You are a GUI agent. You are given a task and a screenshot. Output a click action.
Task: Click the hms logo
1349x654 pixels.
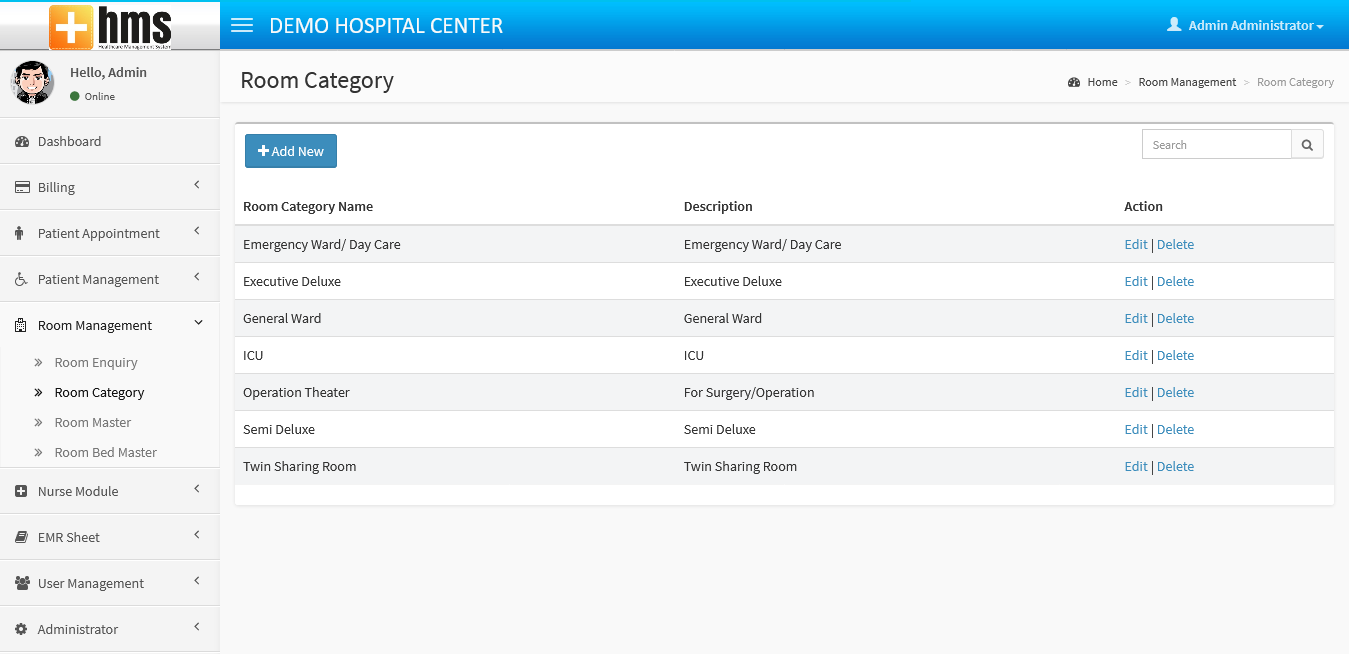point(111,26)
